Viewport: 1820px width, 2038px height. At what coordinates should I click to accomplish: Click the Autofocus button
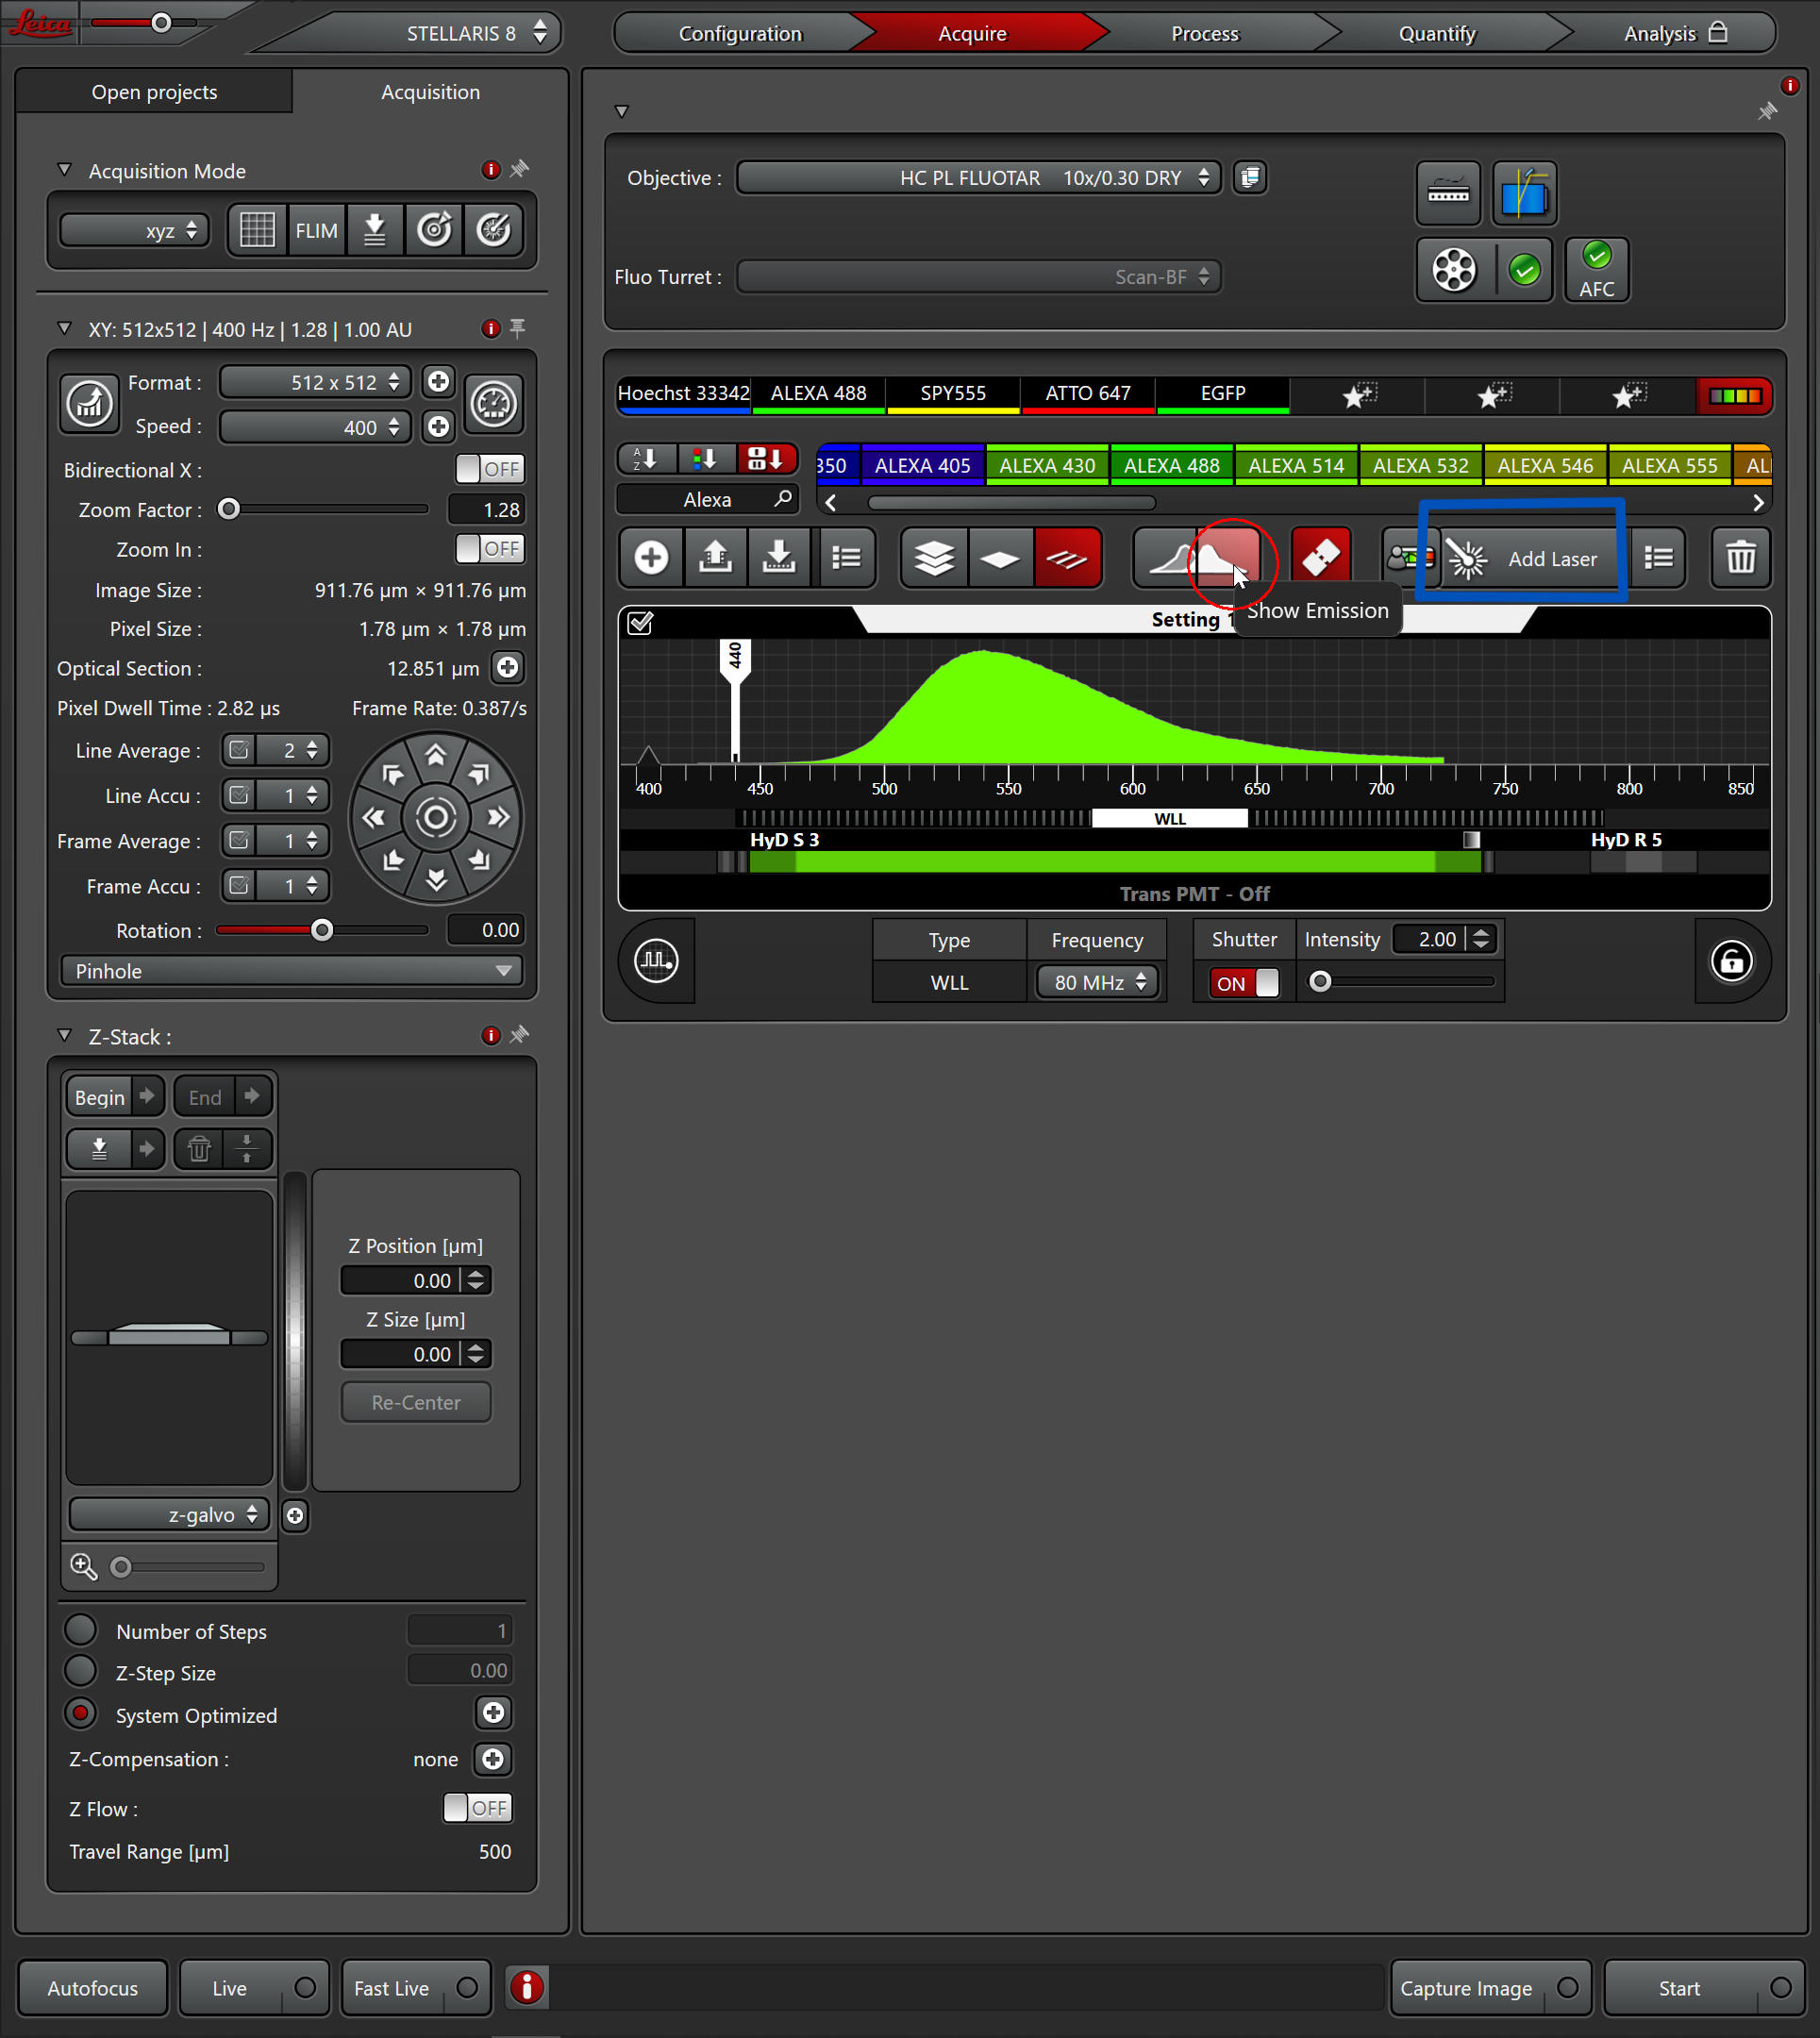click(x=93, y=1987)
